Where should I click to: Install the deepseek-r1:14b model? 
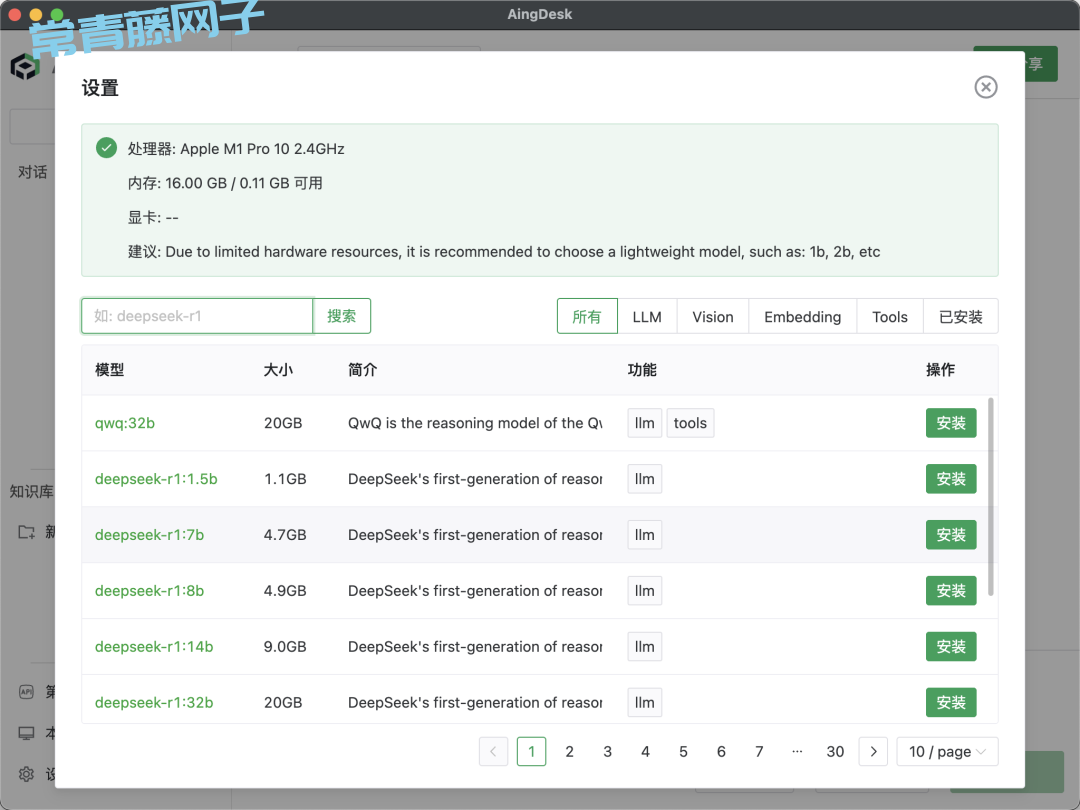click(x=951, y=646)
